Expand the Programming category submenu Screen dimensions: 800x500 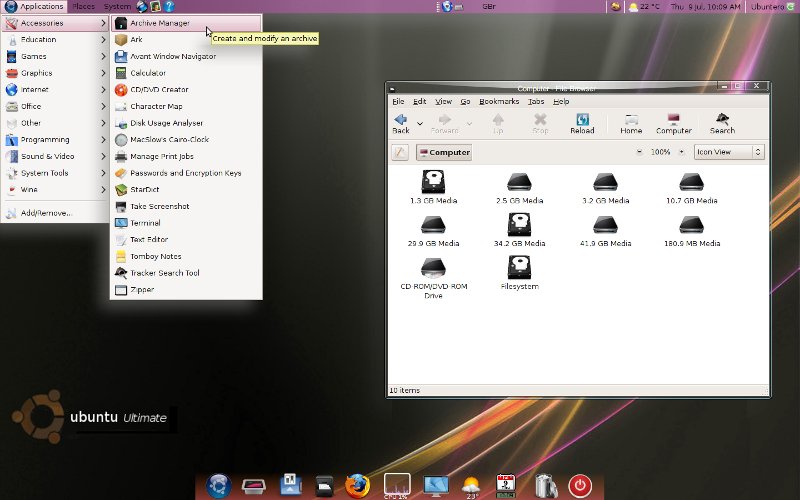pos(55,139)
